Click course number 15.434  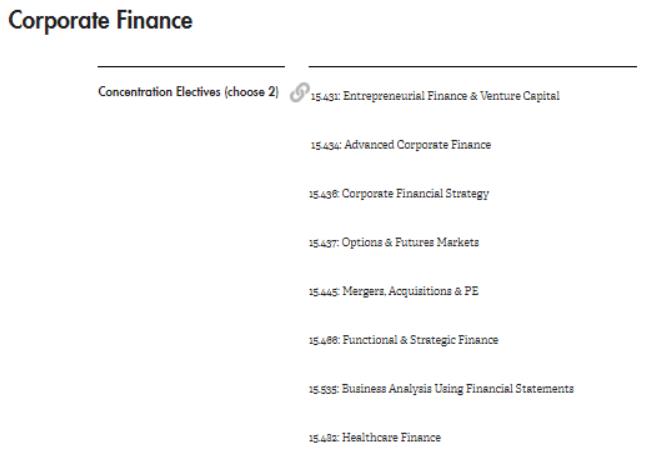326,145
